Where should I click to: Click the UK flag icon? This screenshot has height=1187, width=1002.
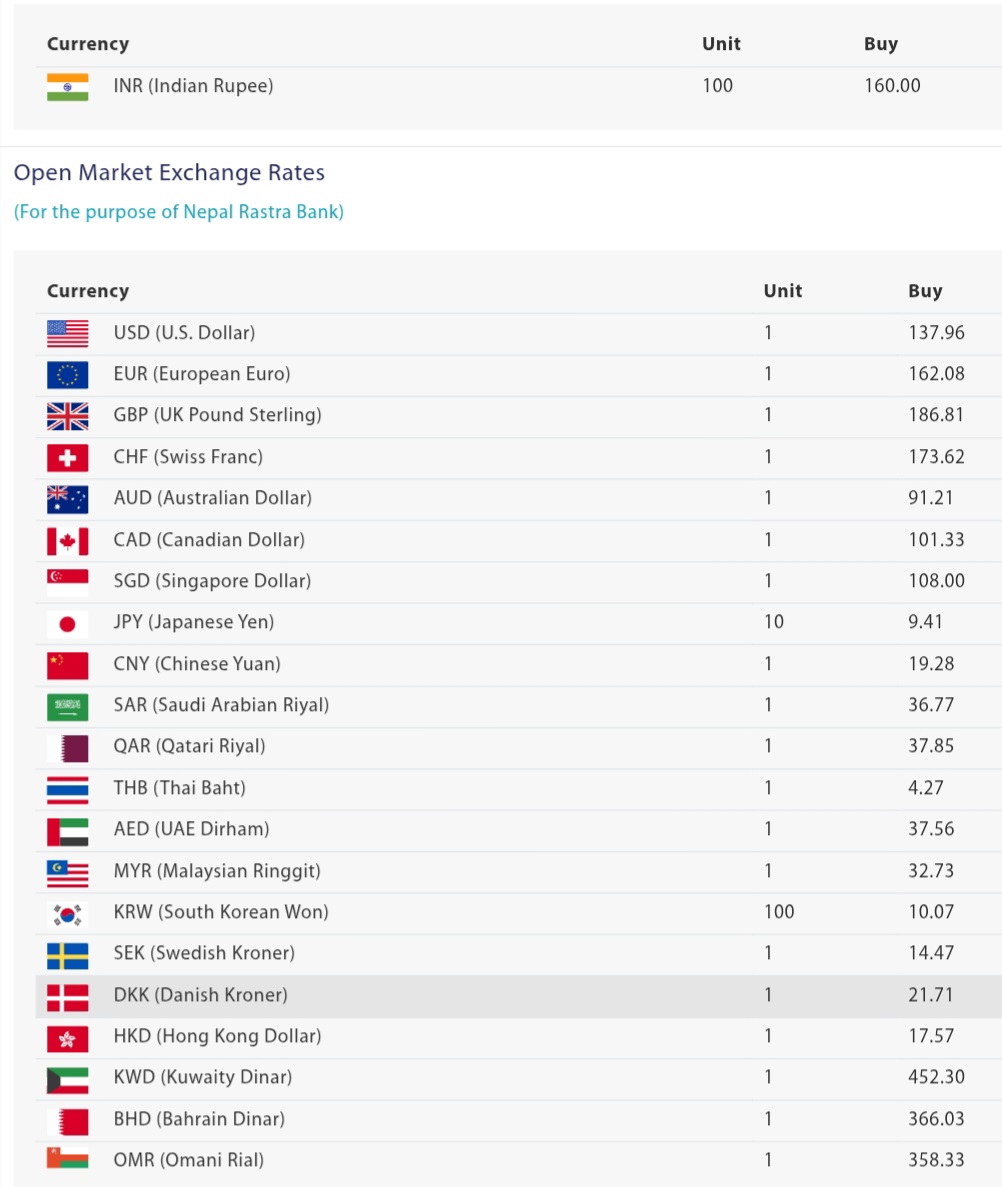pos(67,416)
